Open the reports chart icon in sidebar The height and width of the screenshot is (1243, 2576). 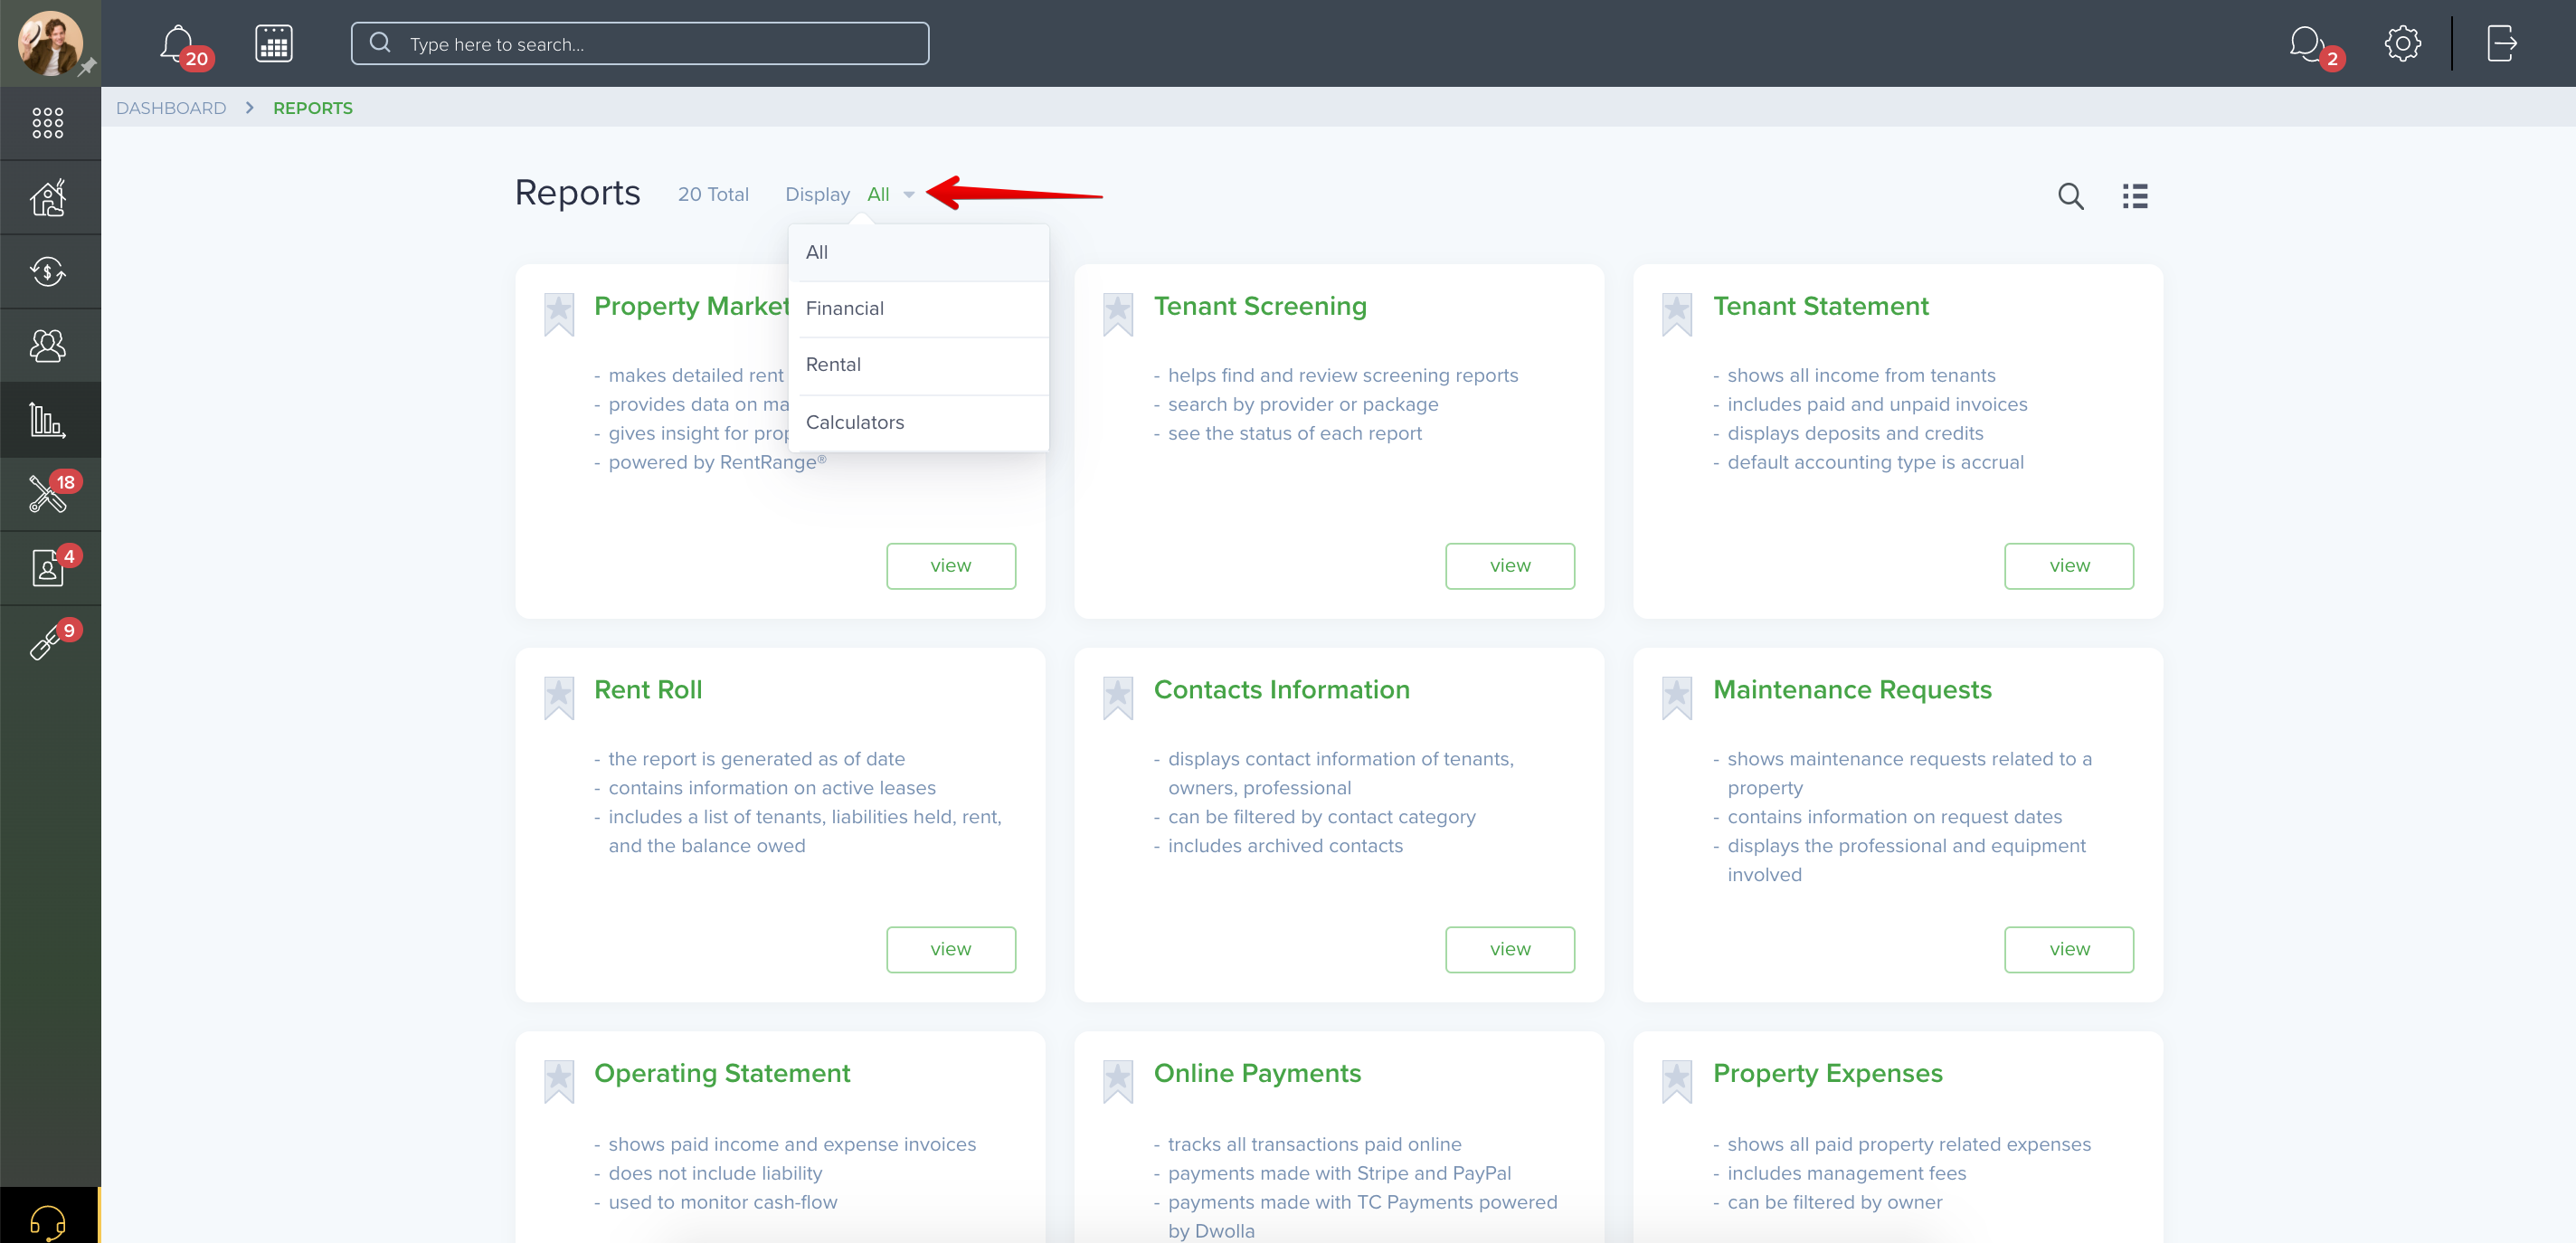48,419
